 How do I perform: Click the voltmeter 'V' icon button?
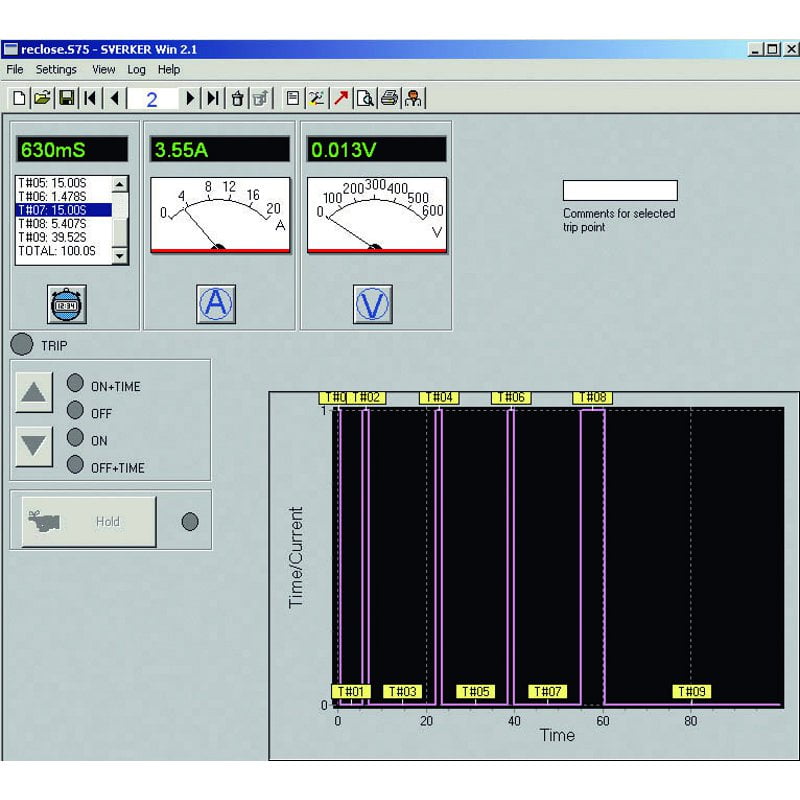(x=372, y=303)
